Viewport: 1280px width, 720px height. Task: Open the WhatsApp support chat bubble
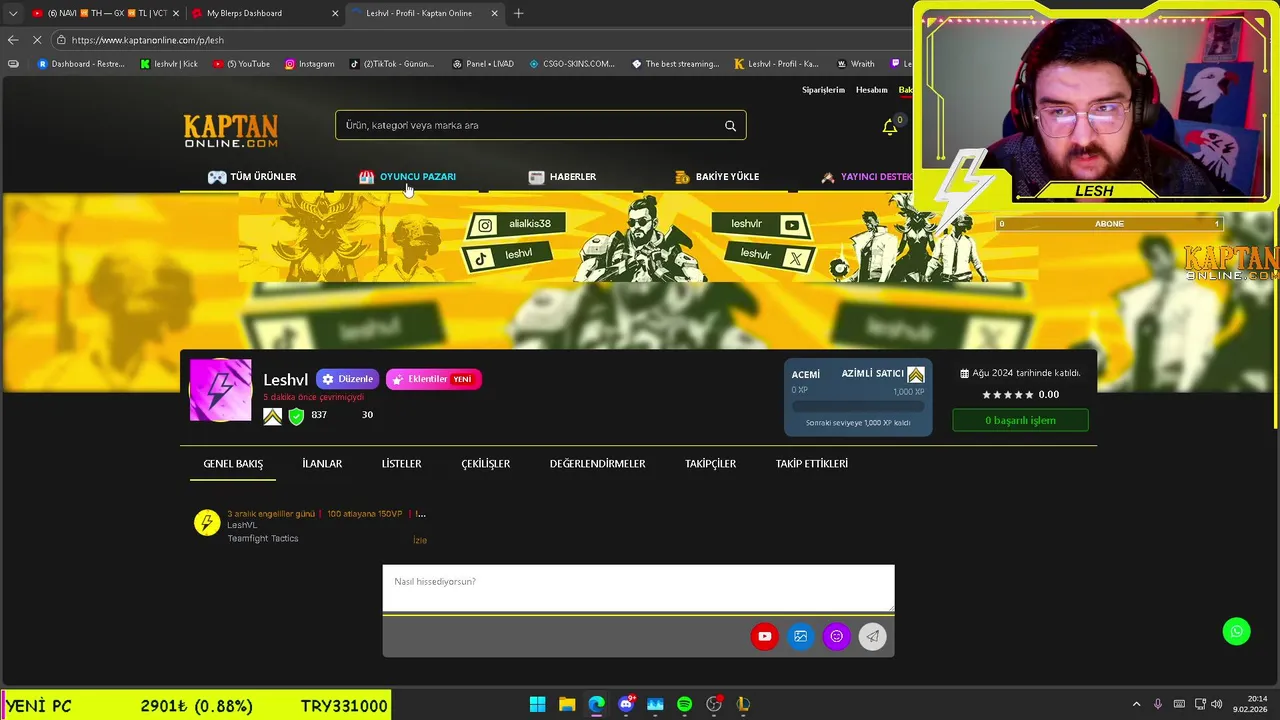click(1237, 631)
